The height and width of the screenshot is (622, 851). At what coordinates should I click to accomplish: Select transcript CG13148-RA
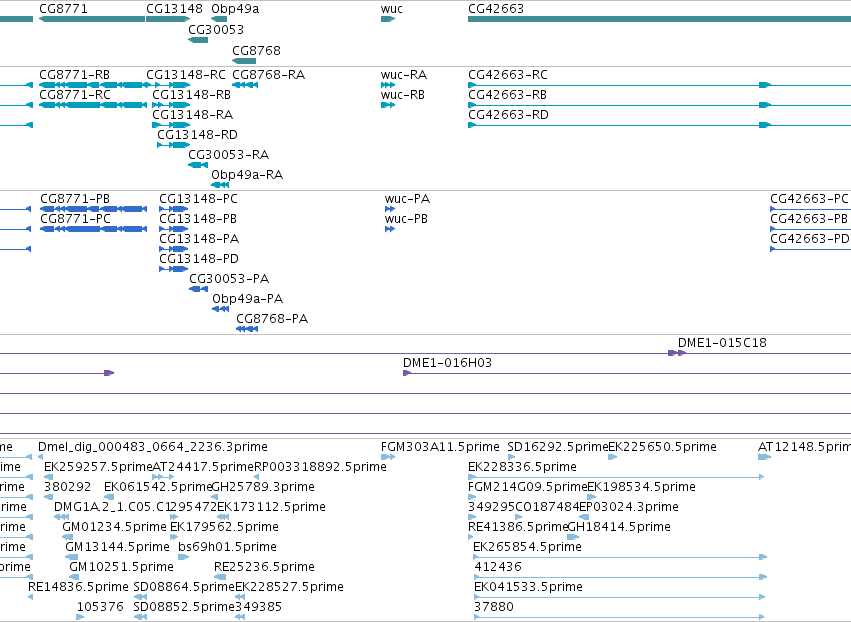click(193, 115)
